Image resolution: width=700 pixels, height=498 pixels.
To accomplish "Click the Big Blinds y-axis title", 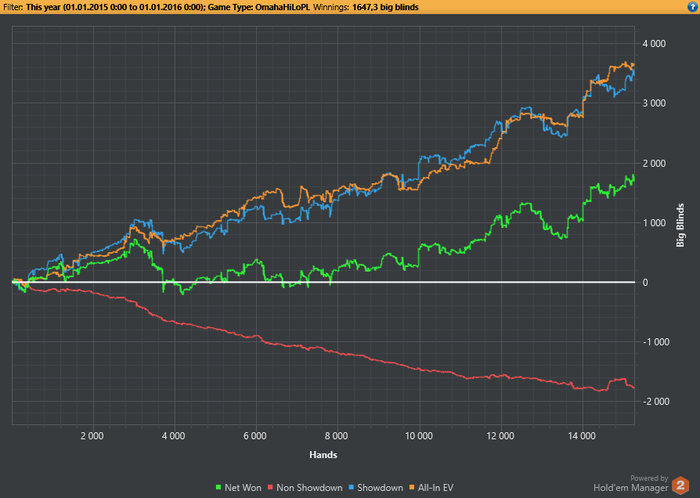I will tap(680, 225).
